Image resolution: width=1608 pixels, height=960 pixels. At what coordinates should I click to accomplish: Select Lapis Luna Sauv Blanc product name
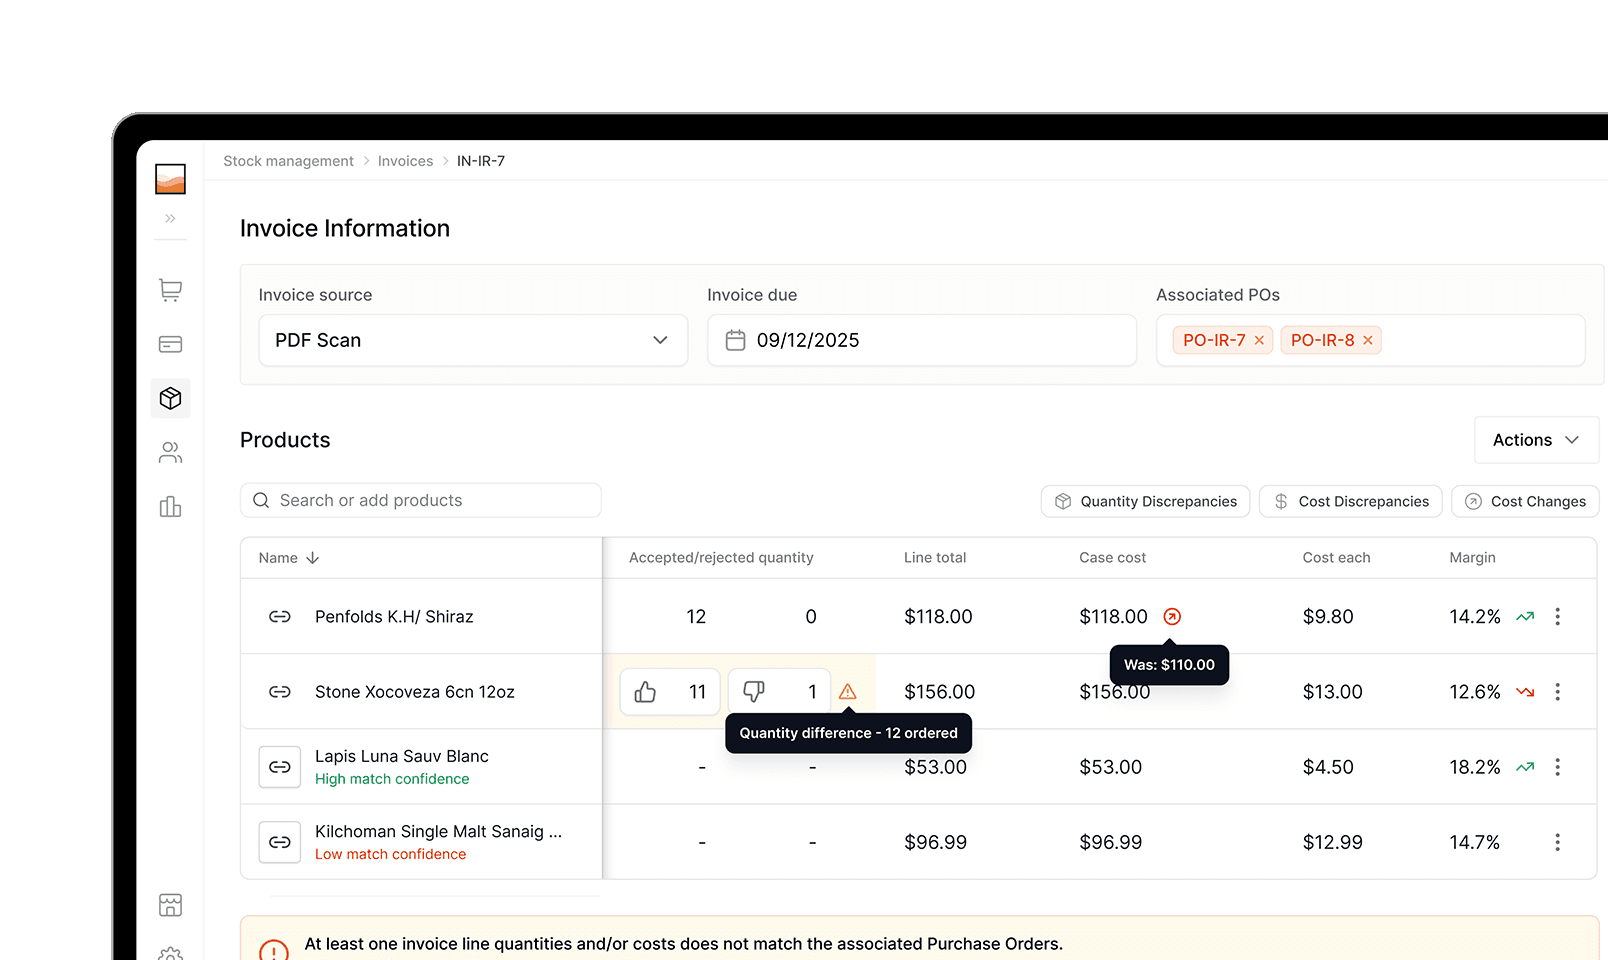(402, 756)
